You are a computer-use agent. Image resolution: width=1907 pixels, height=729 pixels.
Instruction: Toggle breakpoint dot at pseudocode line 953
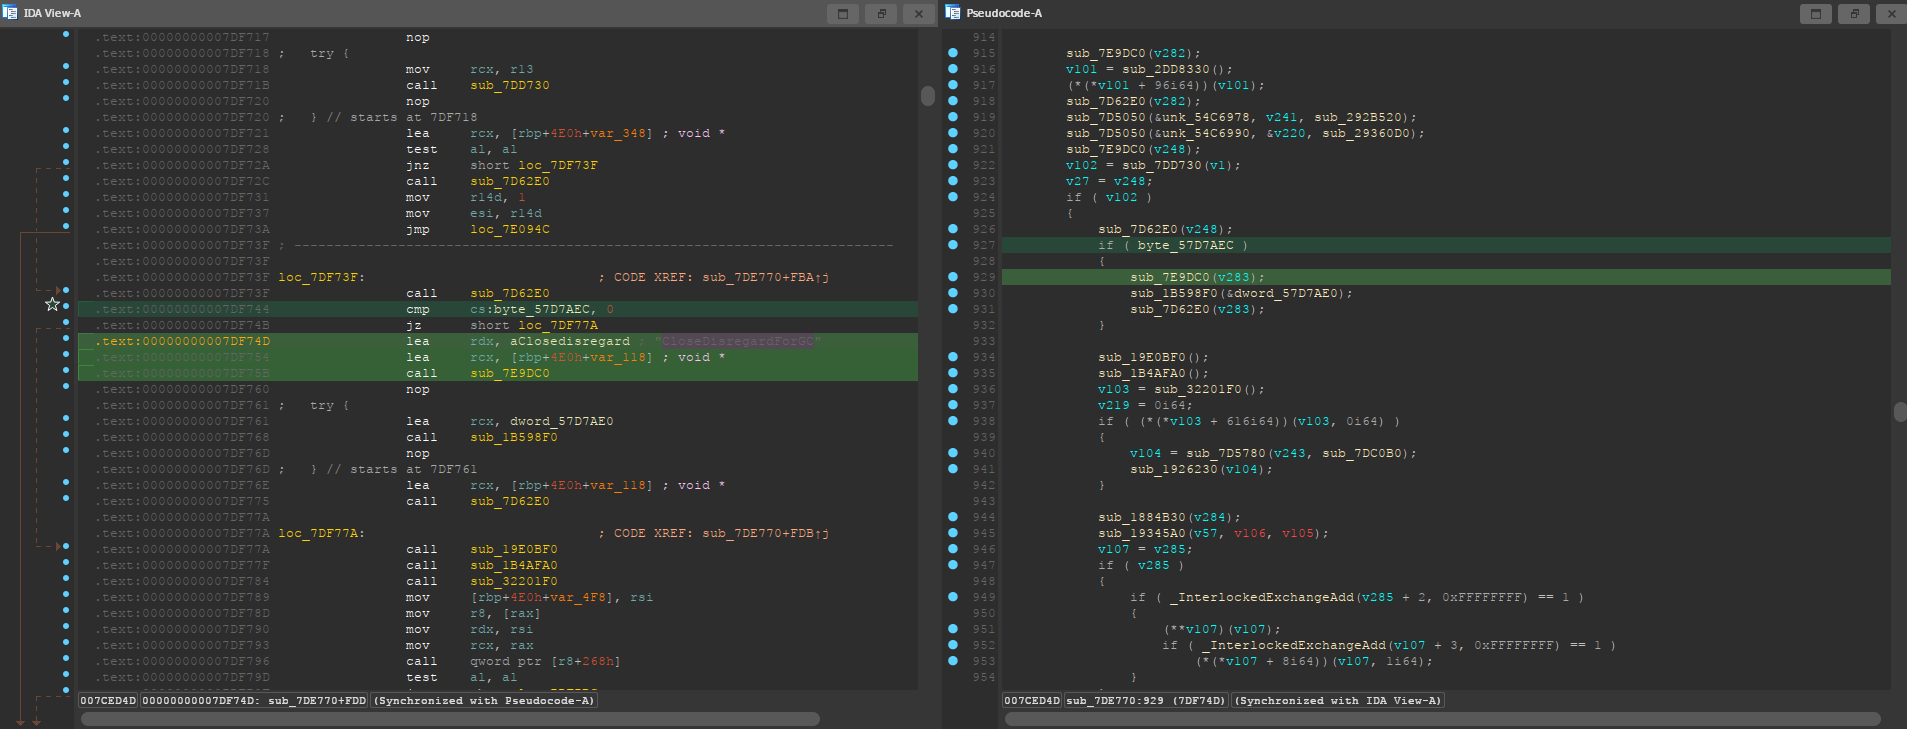(953, 661)
